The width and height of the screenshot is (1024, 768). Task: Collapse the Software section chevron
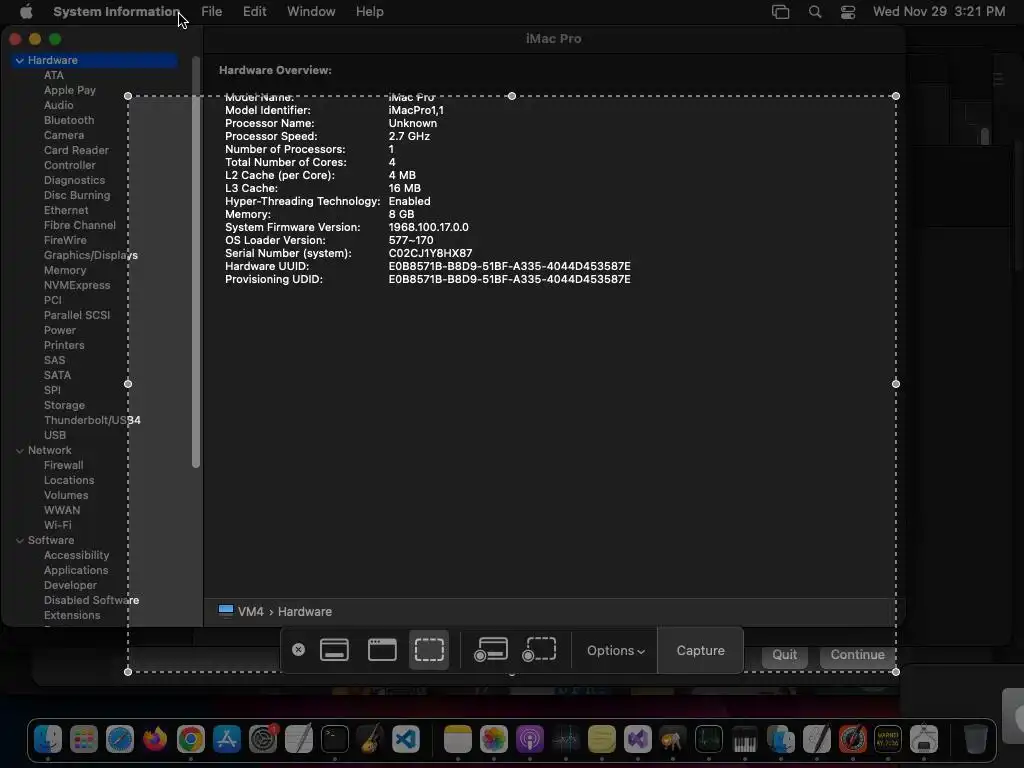click(20, 541)
